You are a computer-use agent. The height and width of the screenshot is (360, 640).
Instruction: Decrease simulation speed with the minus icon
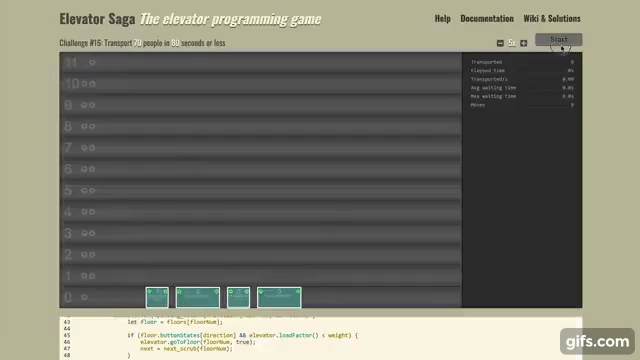click(500, 43)
